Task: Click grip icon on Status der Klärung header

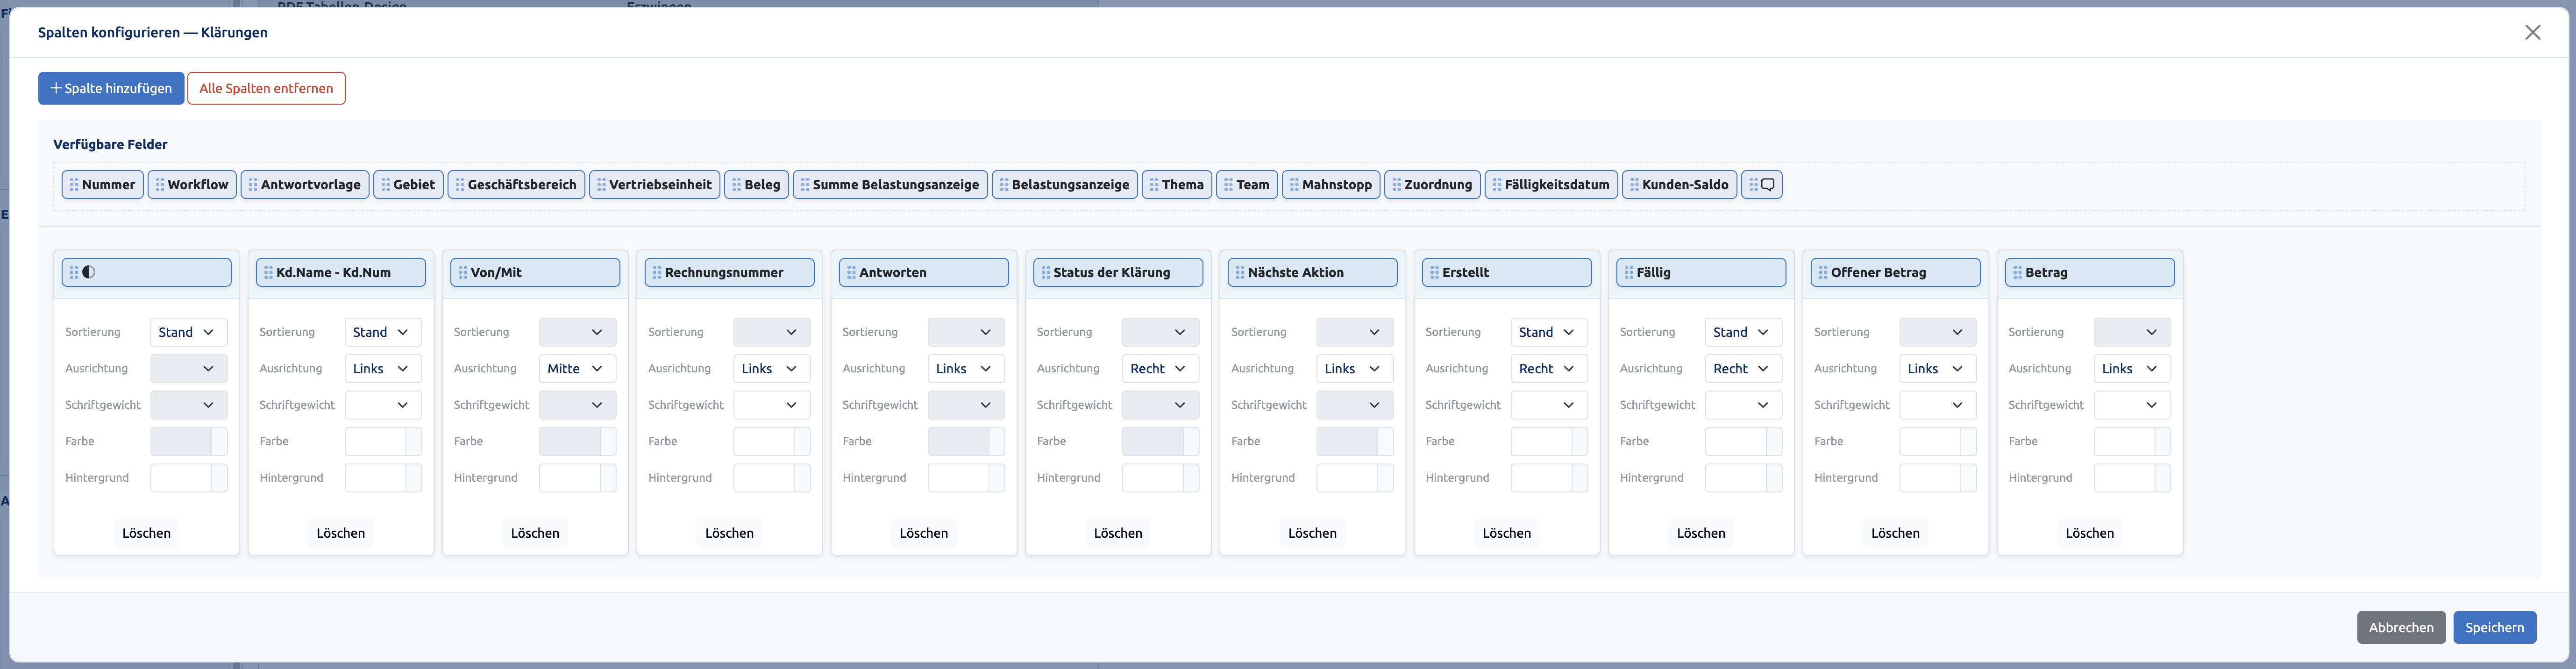Action: click(1045, 272)
